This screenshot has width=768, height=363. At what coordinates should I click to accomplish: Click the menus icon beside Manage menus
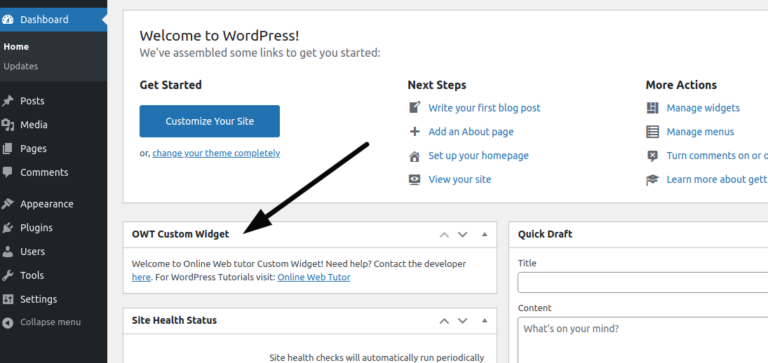pyautogui.click(x=652, y=132)
